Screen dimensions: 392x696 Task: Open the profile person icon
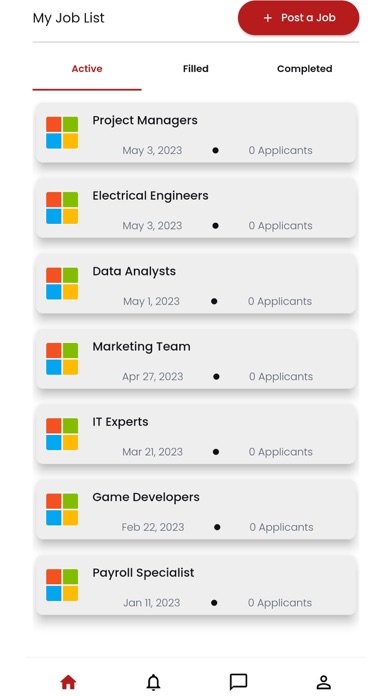click(x=324, y=682)
